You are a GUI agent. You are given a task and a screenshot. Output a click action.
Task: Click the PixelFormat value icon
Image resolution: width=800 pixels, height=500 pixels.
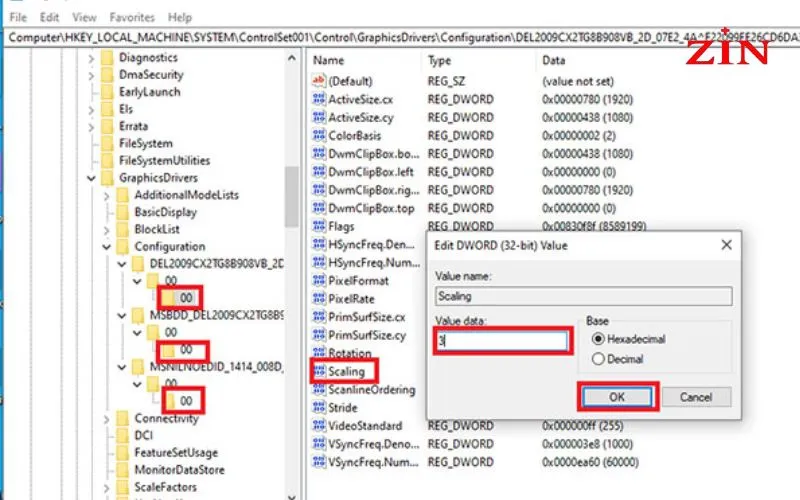319,280
